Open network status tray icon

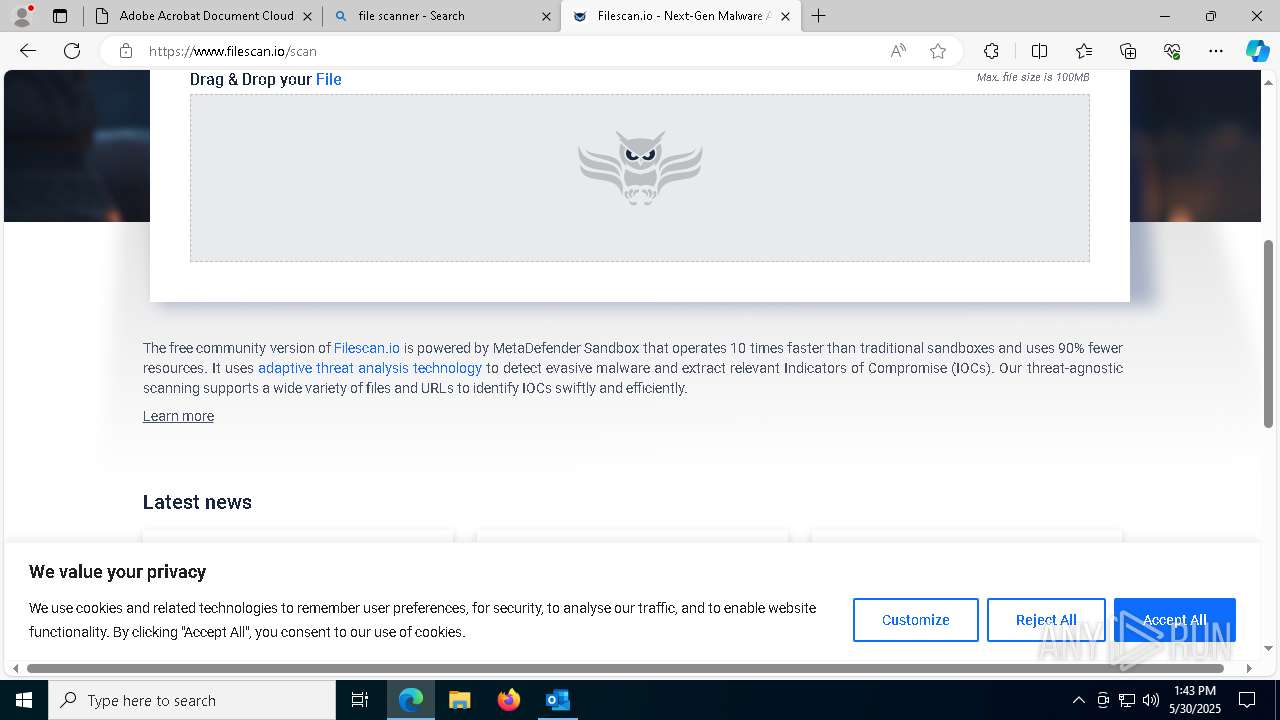pos(1127,700)
